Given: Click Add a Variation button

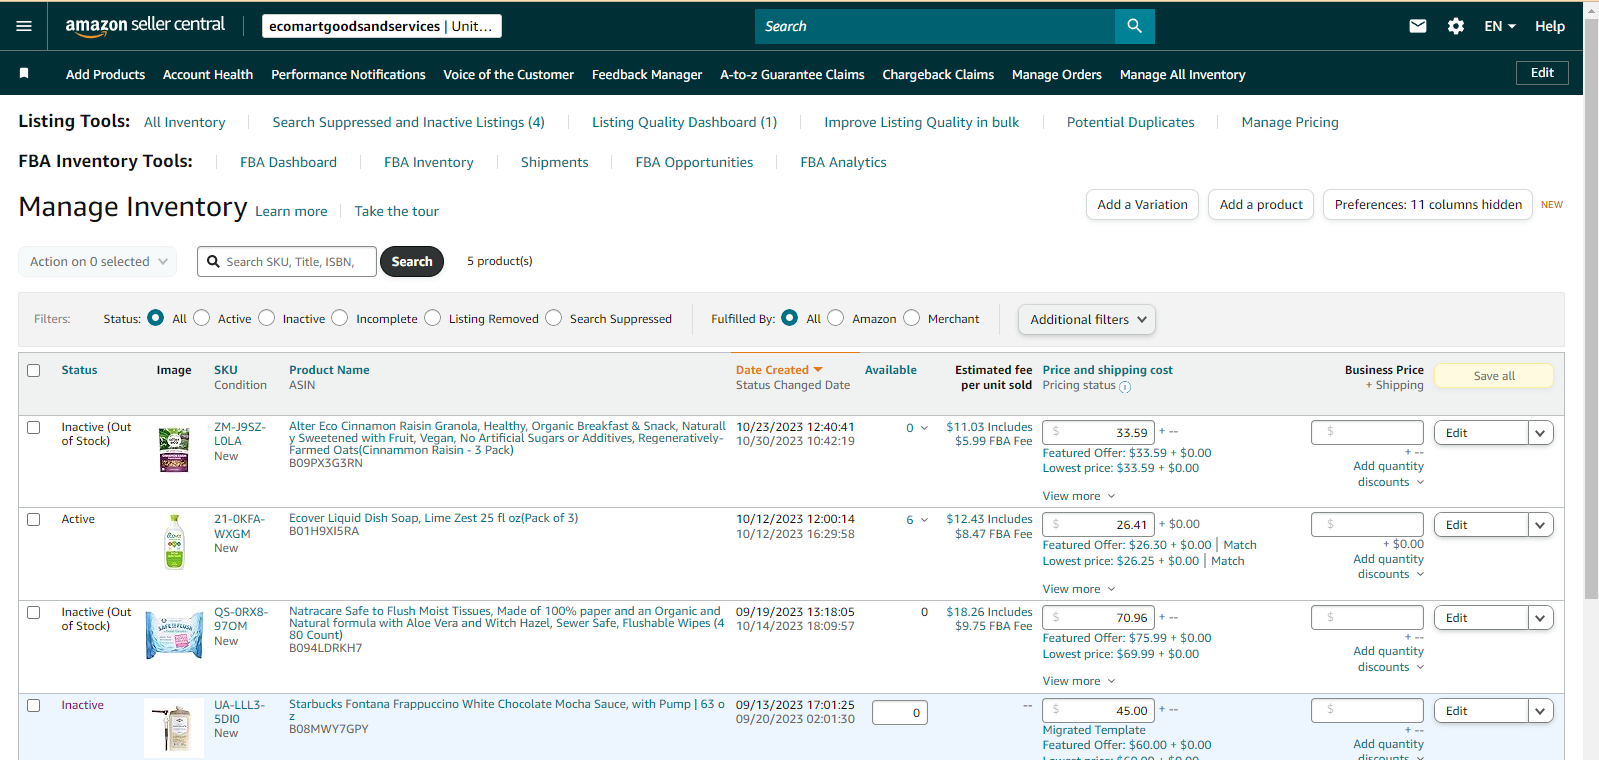Looking at the screenshot, I should click(x=1142, y=204).
